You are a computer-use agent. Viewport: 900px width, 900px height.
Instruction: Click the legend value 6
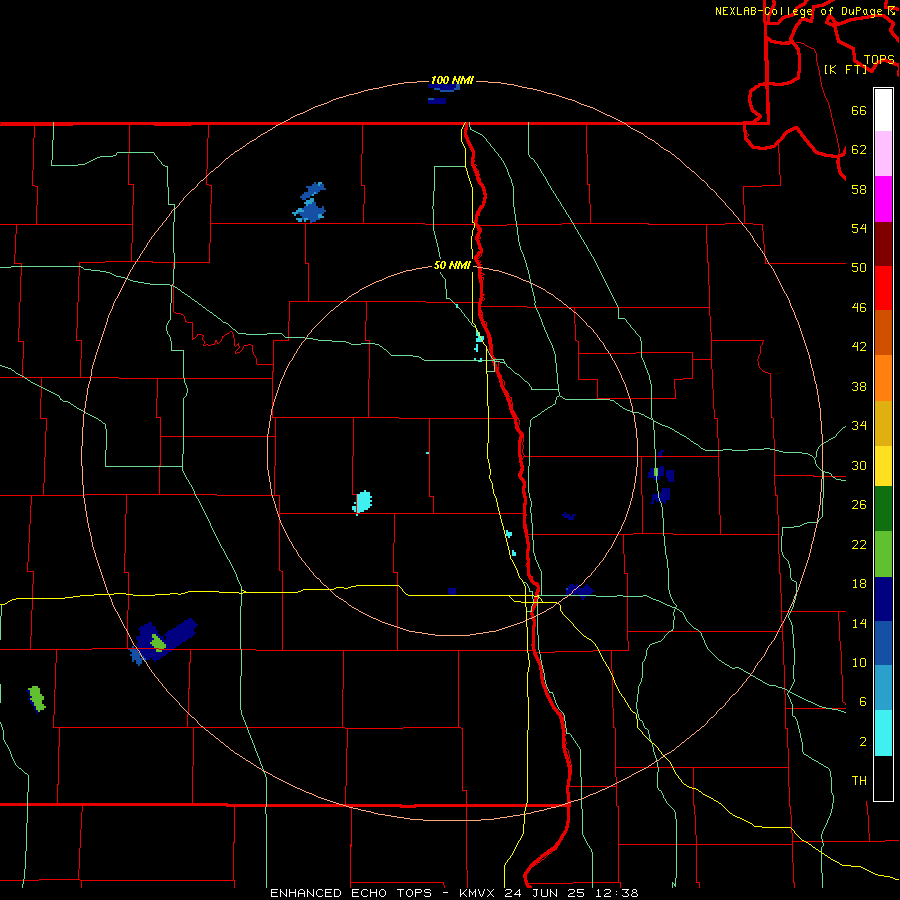pyautogui.click(x=863, y=702)
